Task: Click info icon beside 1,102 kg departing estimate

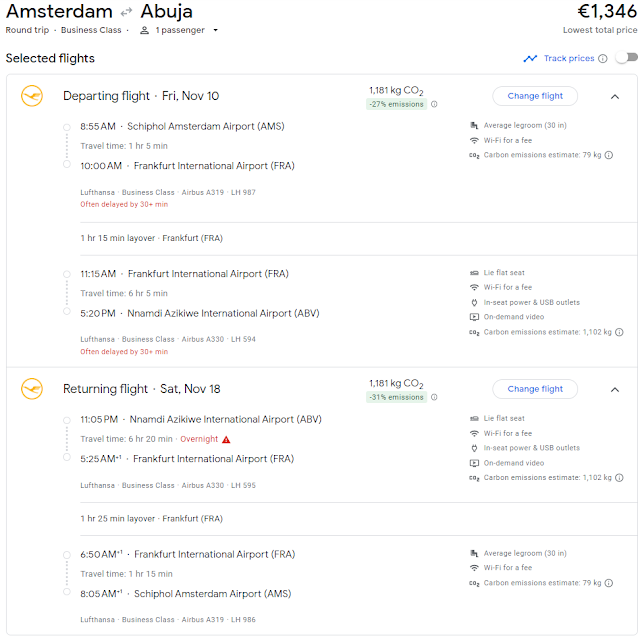Action: (619, 332)
